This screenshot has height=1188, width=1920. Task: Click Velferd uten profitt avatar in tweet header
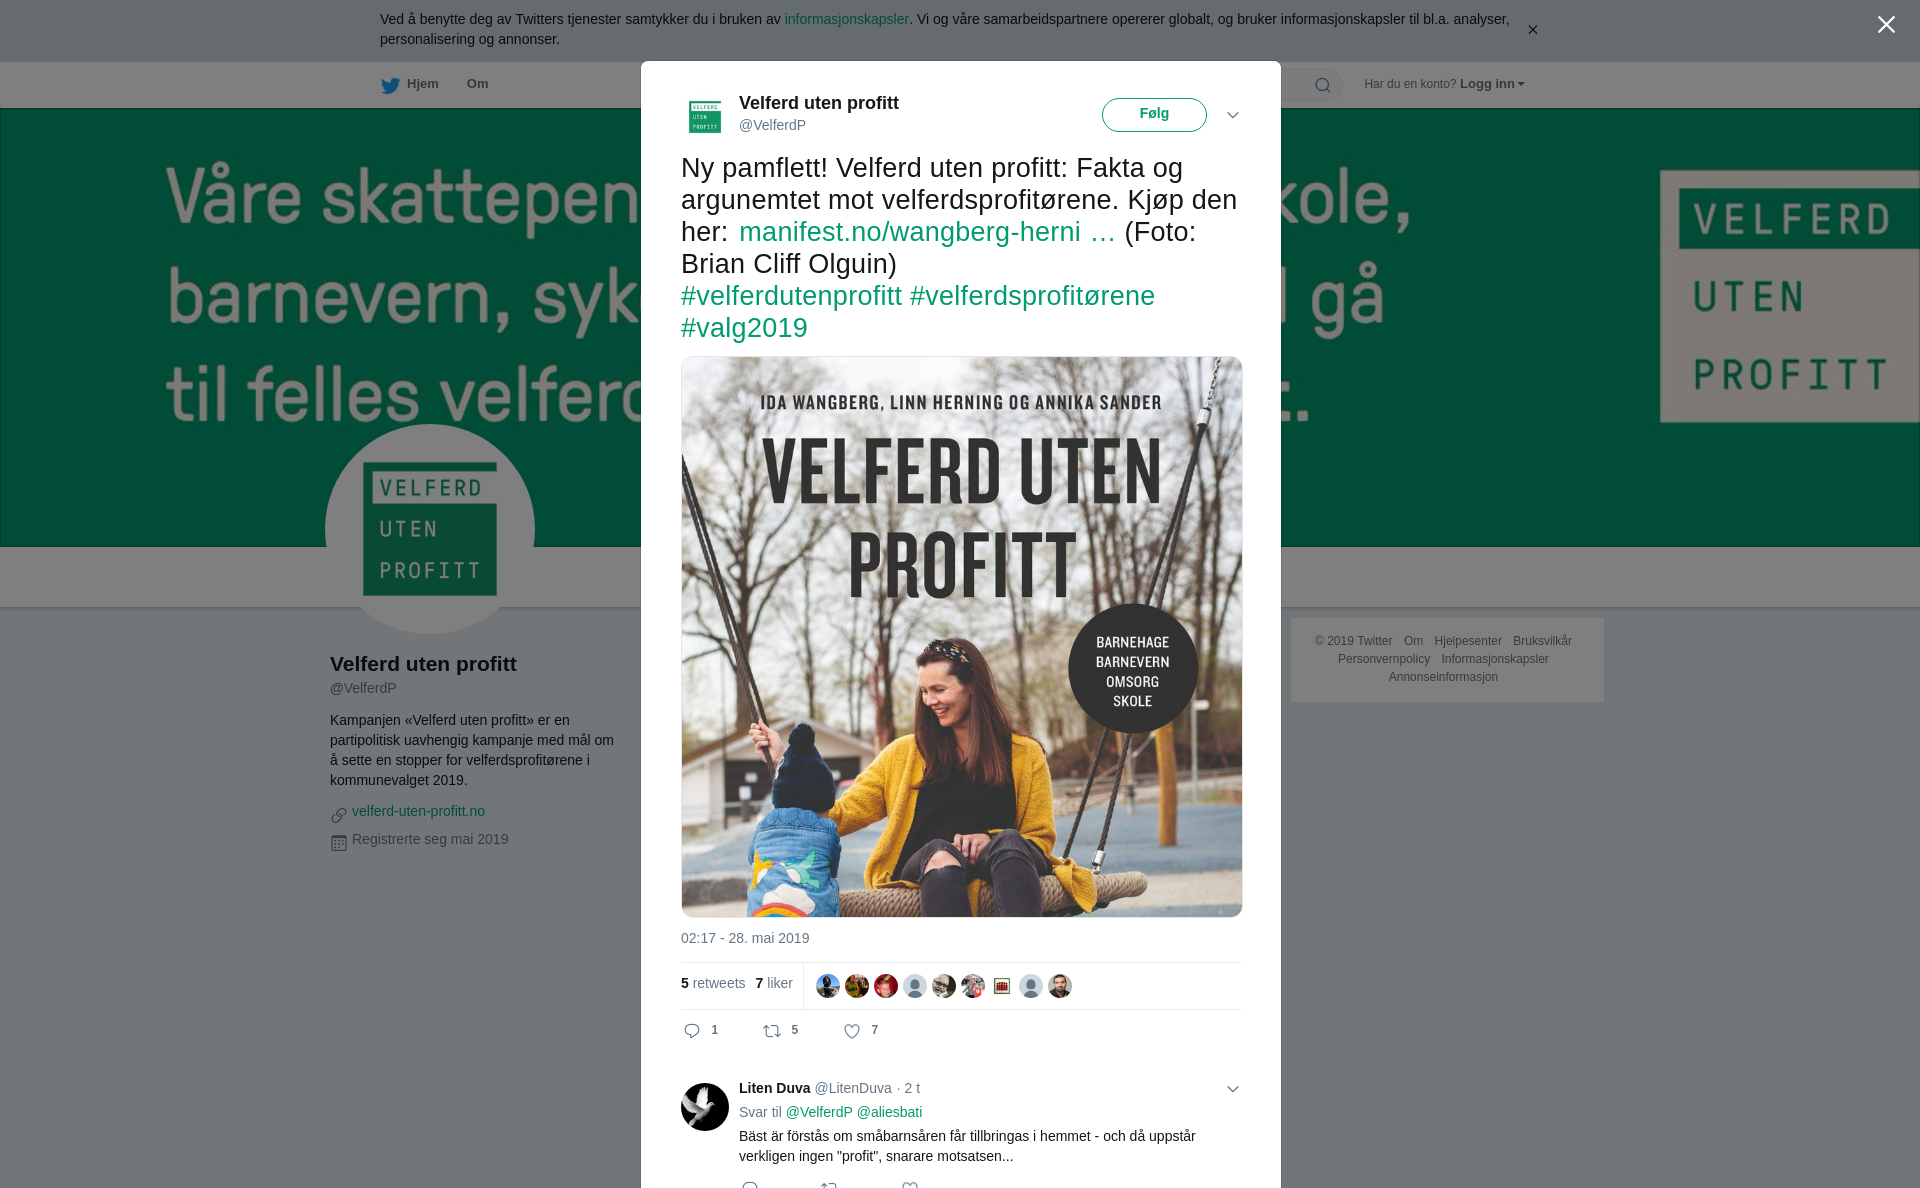pos(705,116)
